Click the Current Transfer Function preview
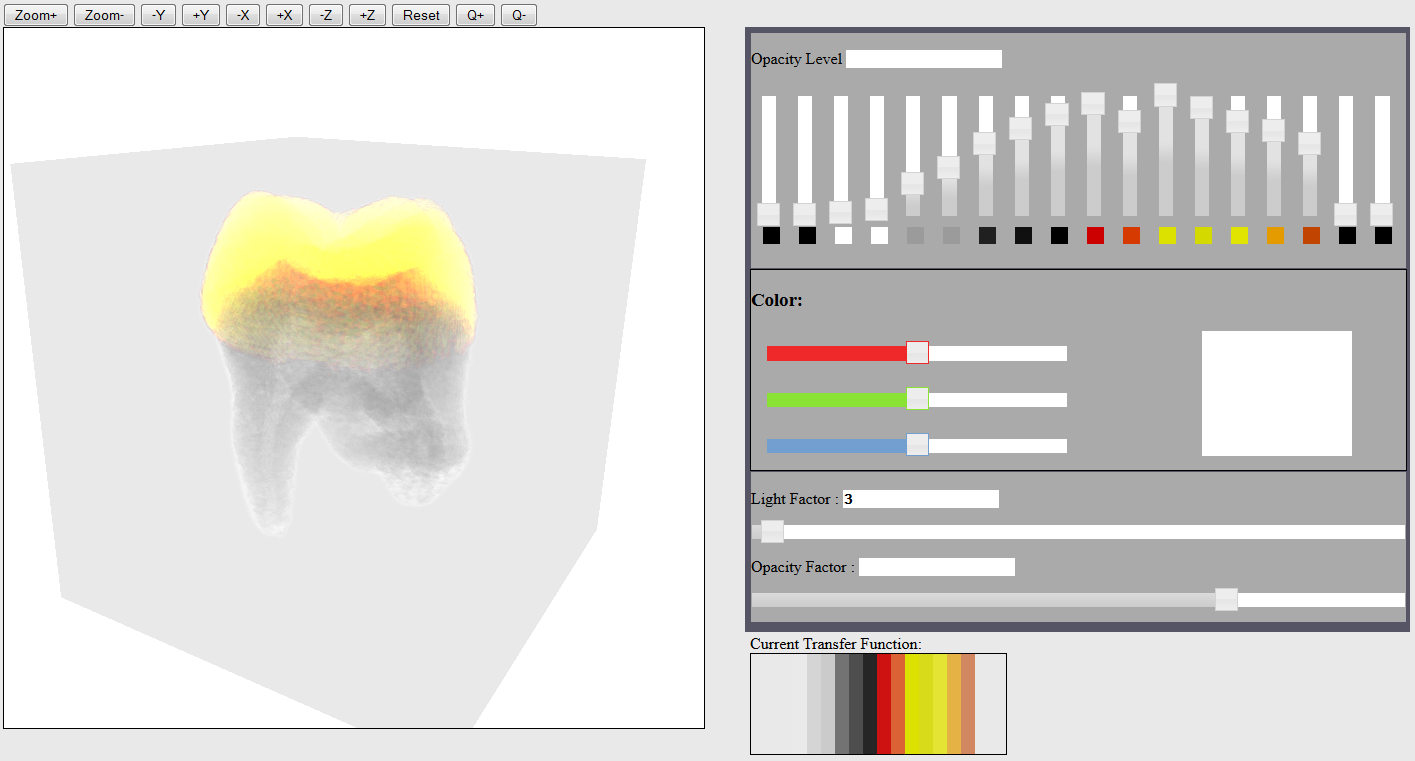Image resolution: width=1415 pixels, height=761 pixels. point(878,704)
